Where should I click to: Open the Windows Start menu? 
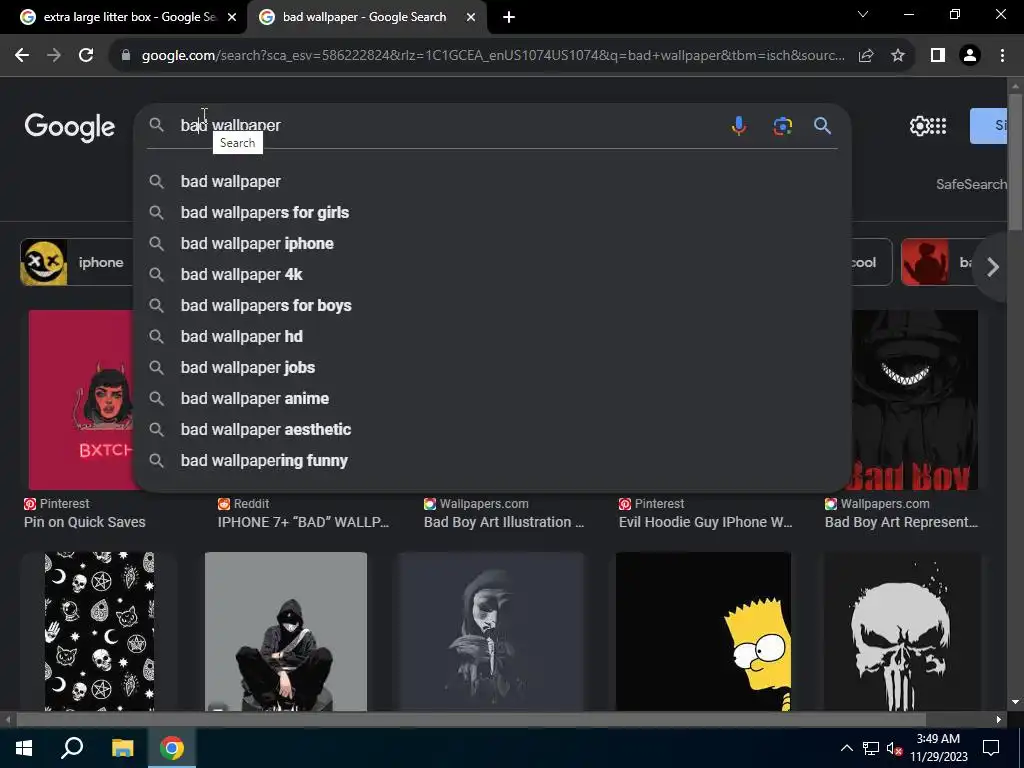(24, 748)
